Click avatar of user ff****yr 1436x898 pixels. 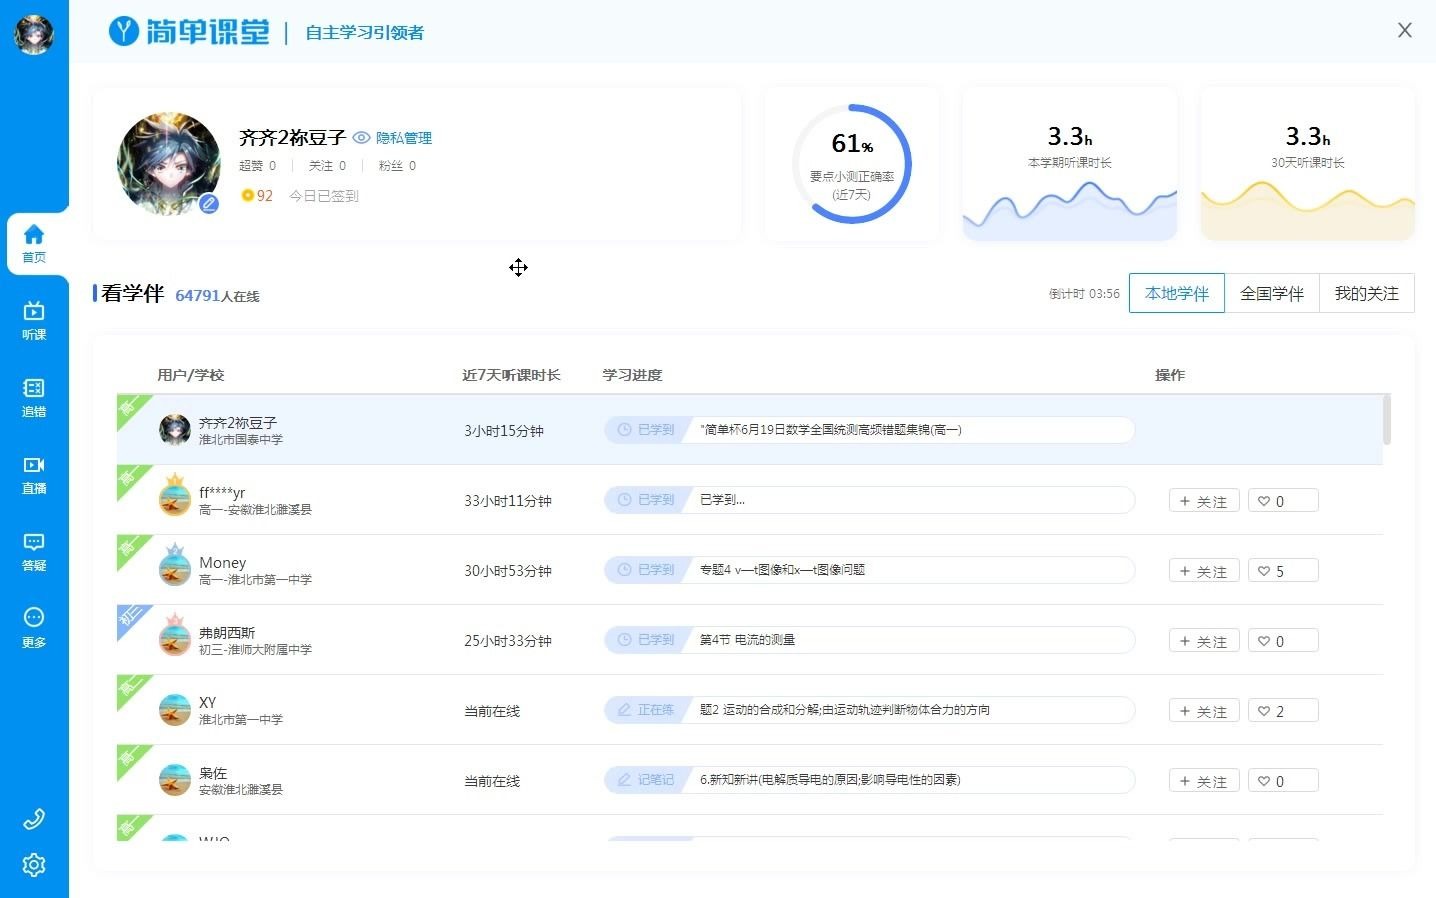[x=175, y=499]
